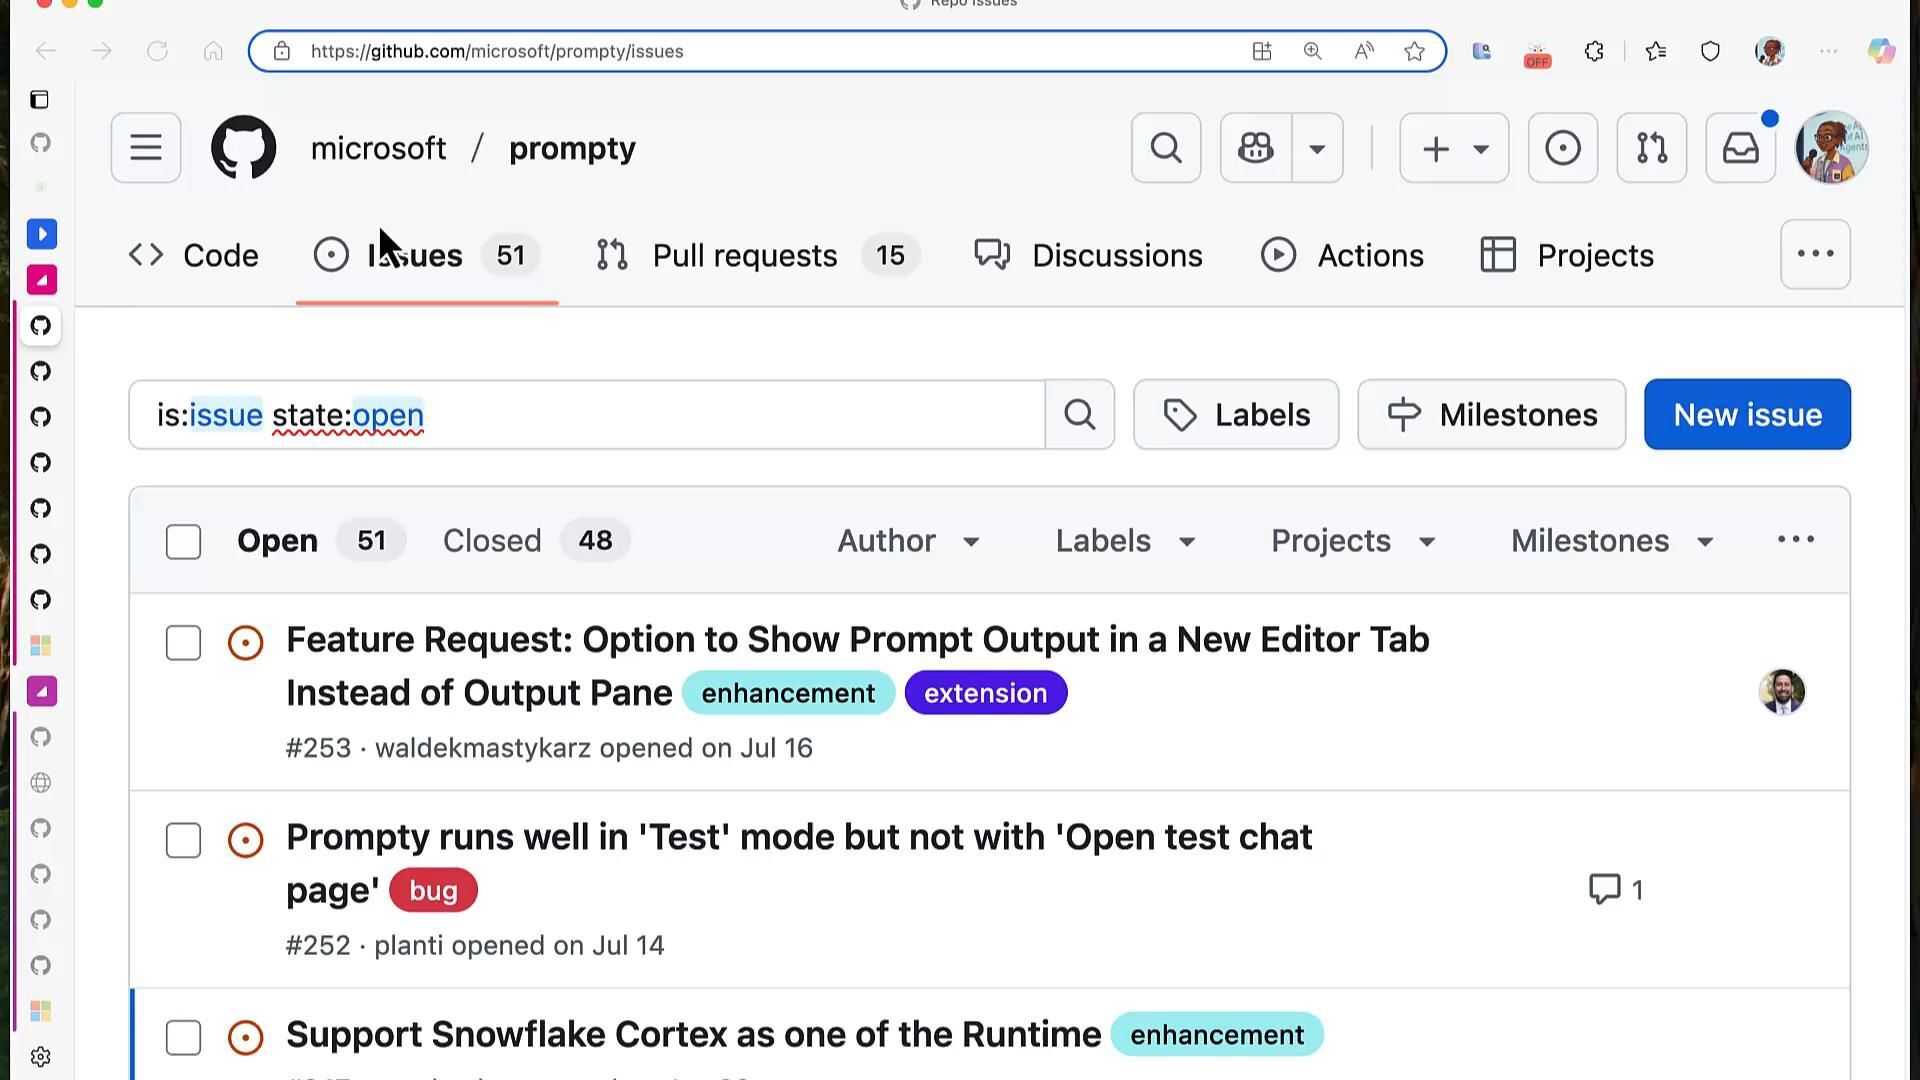The image size is (1920, 1080).
Task: Expand the Author filter dropdown
Action: 908,541
